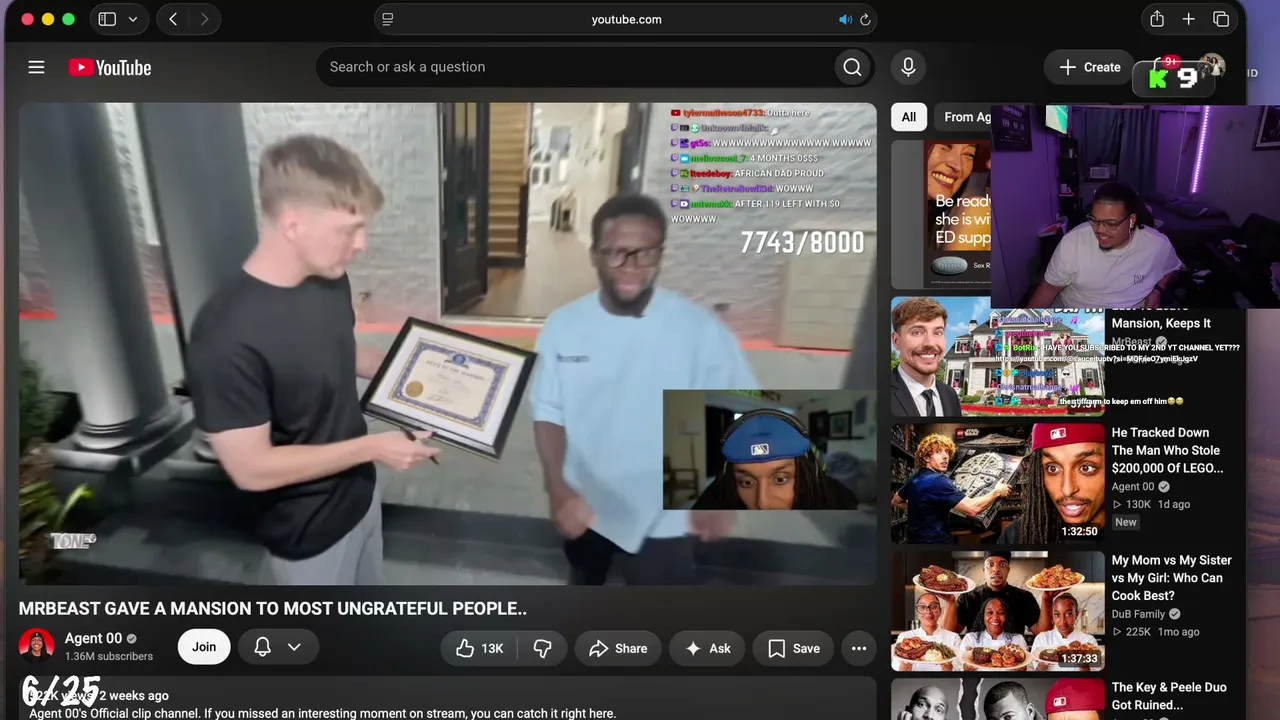Click the verified badge next to DuB Family
Viewport: 1280px width, 720px height.
coord(1175,614)
